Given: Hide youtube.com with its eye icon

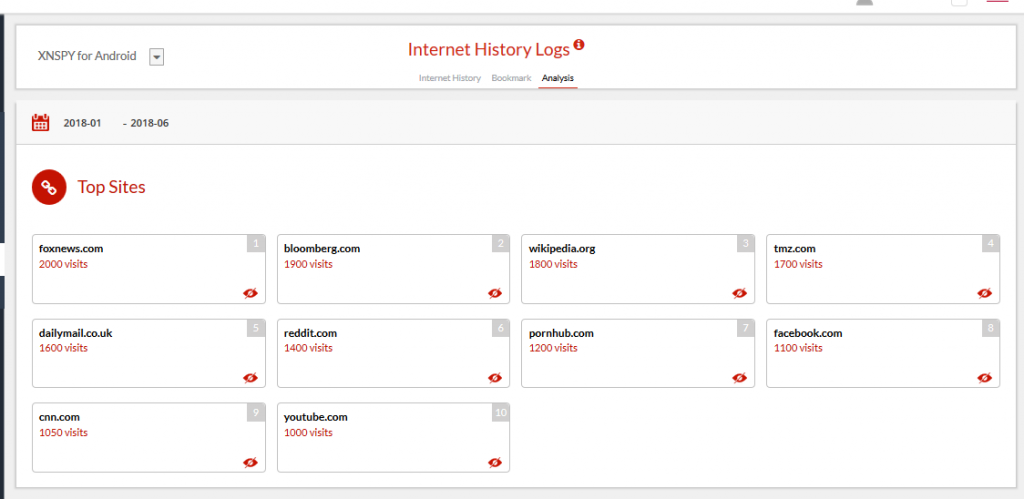Looking at the screenshot, I should click(495, 462).
